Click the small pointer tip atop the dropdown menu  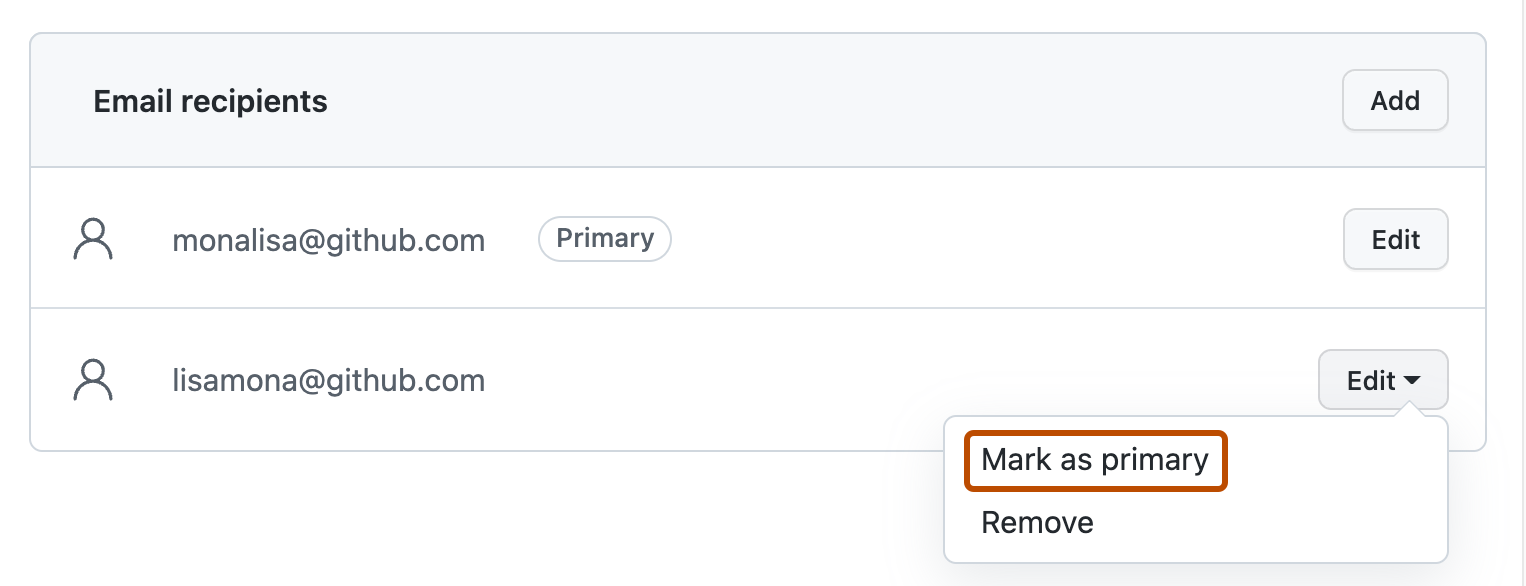1409,410
